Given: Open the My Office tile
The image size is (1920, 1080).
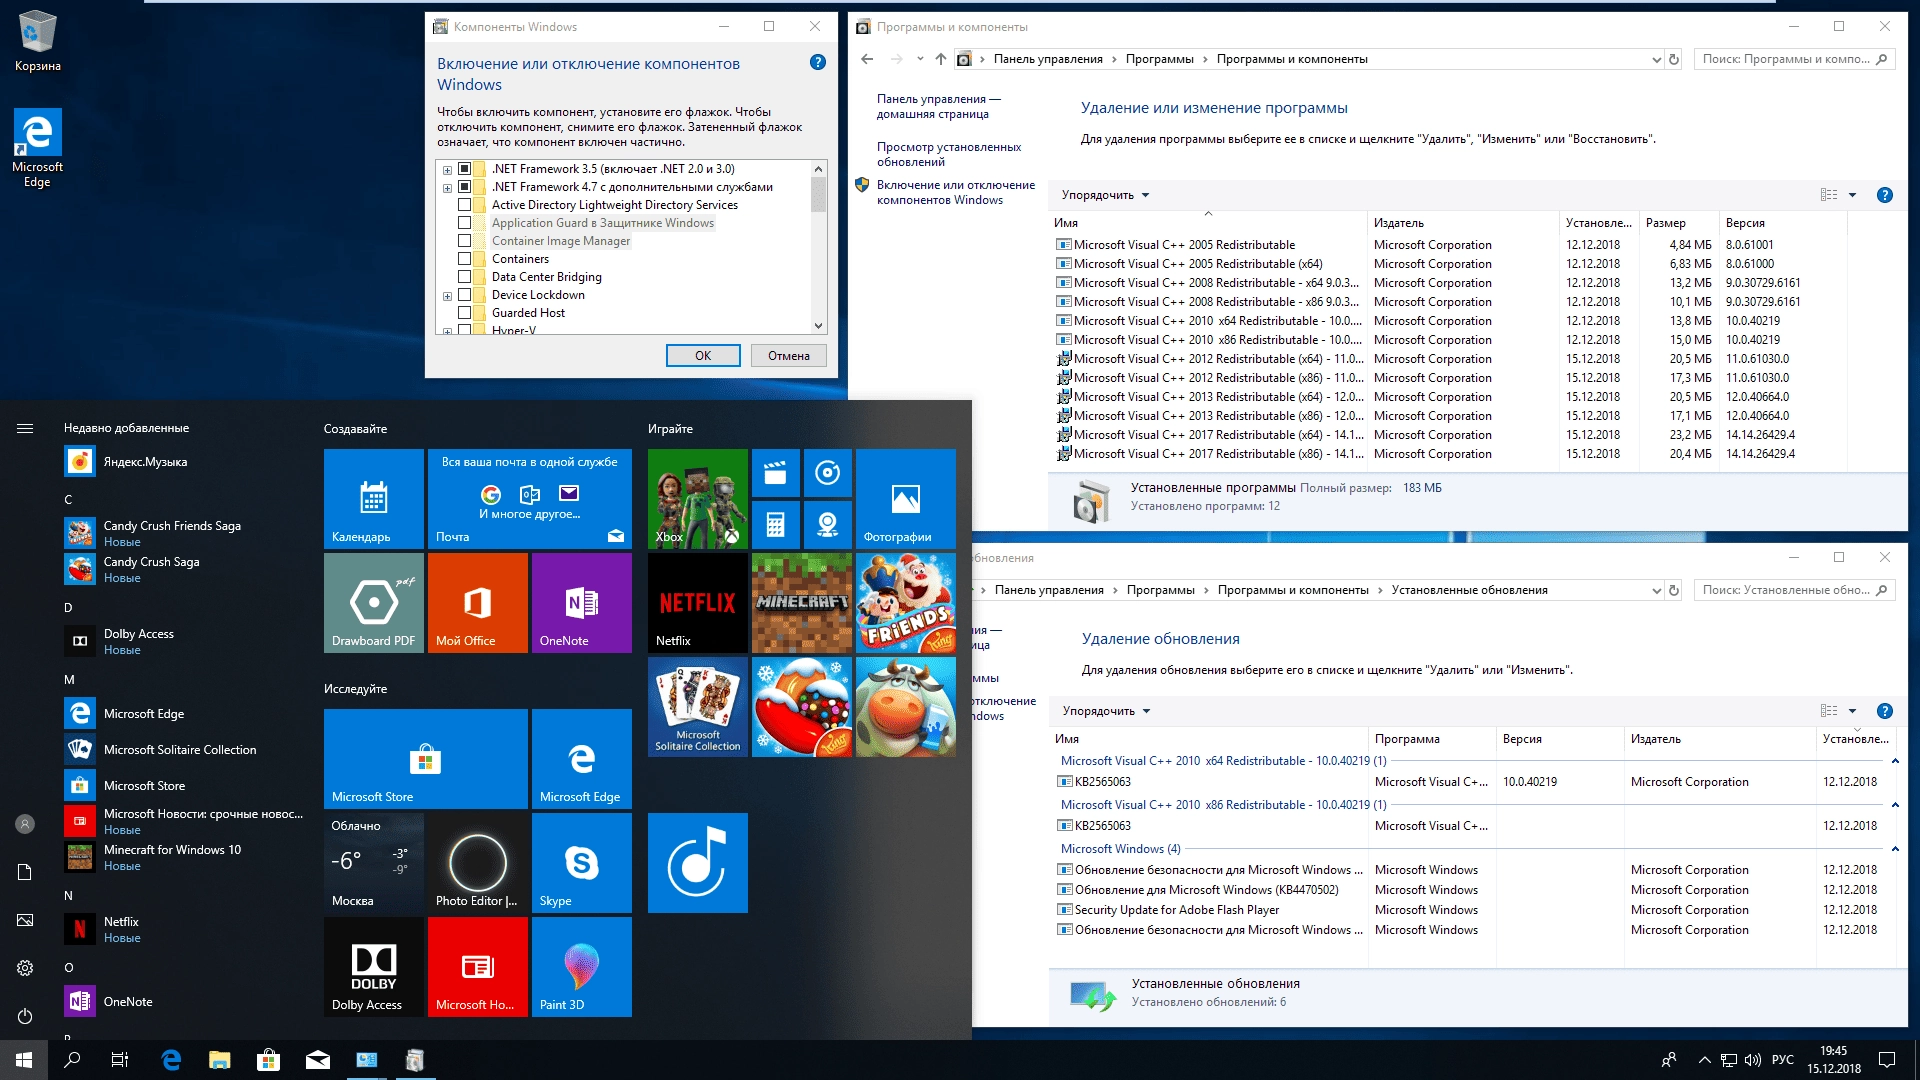Looking at the screenshot, I should [478, 602].
